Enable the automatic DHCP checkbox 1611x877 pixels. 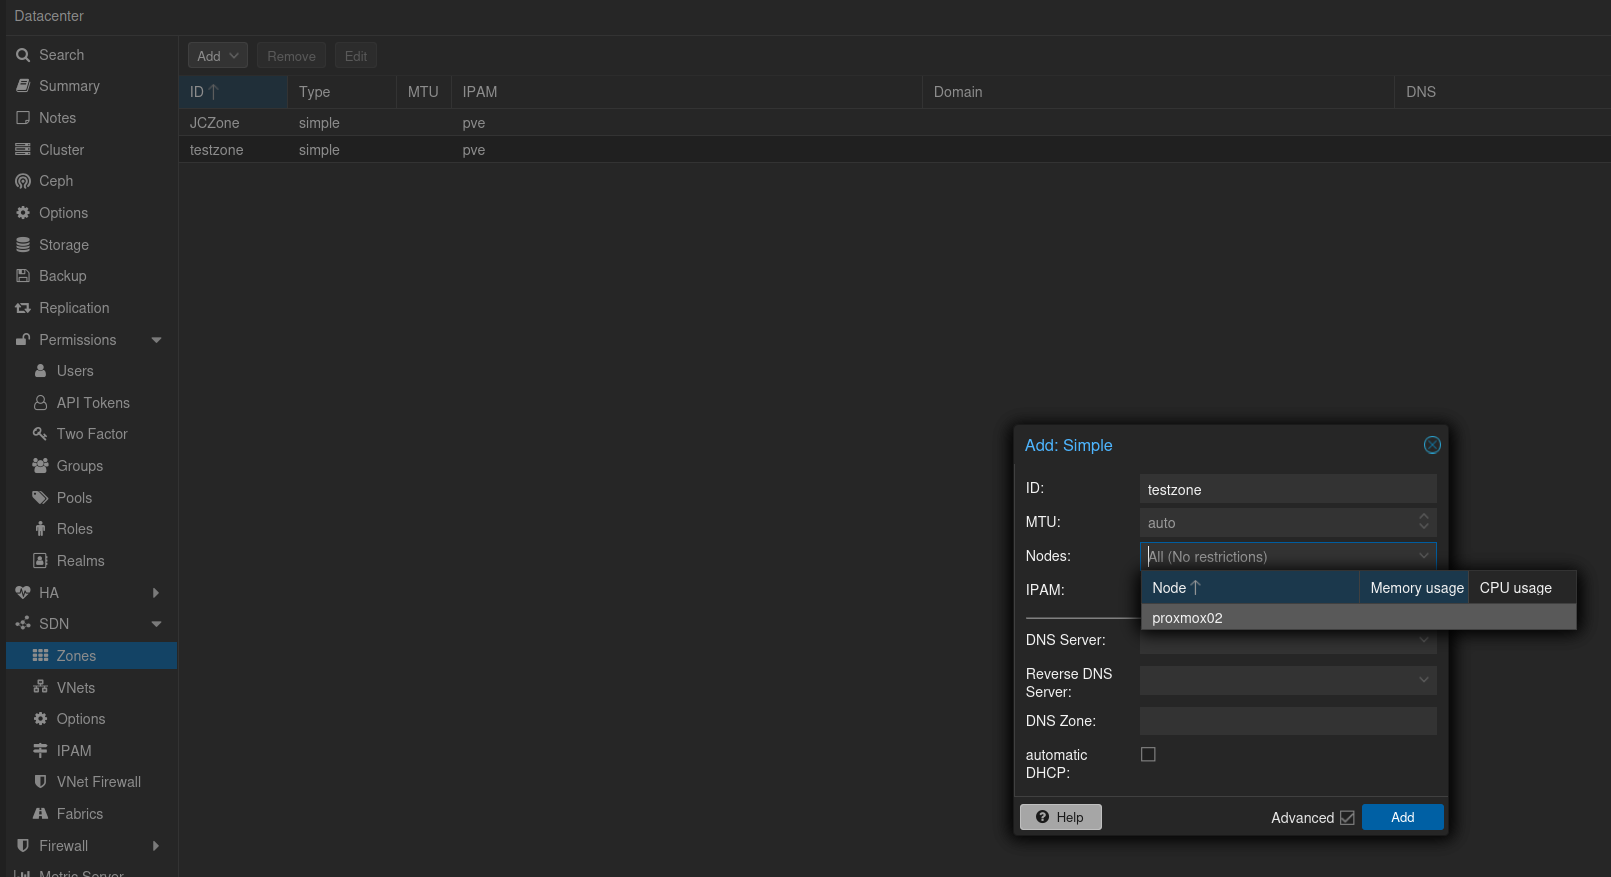click(x=1148, y=755)
